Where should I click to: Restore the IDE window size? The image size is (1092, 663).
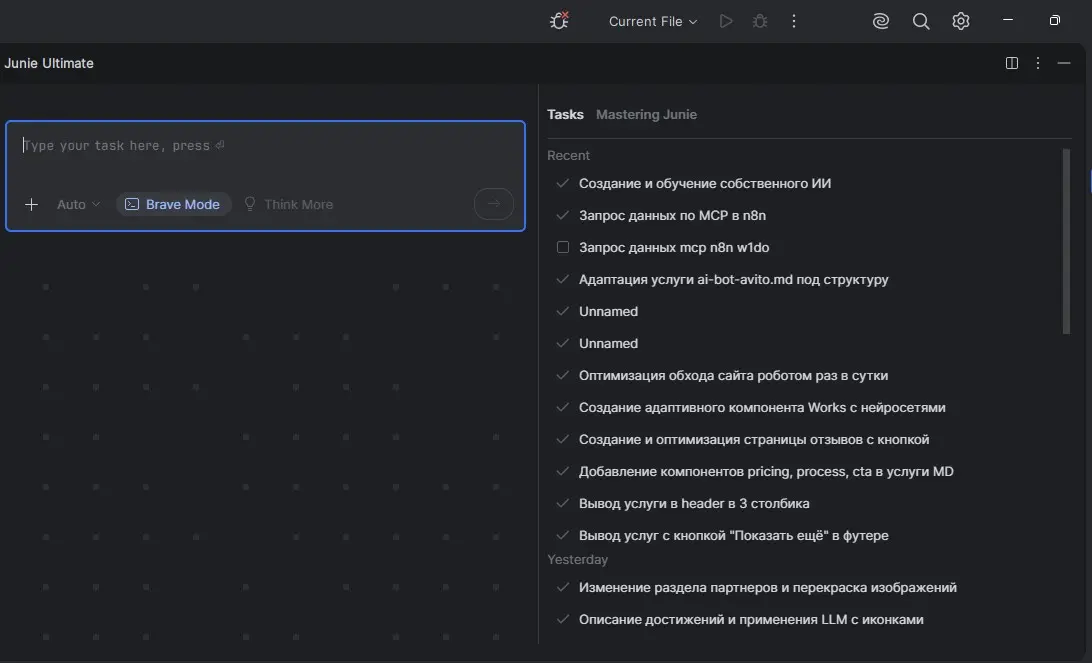tap(1054, 20)
